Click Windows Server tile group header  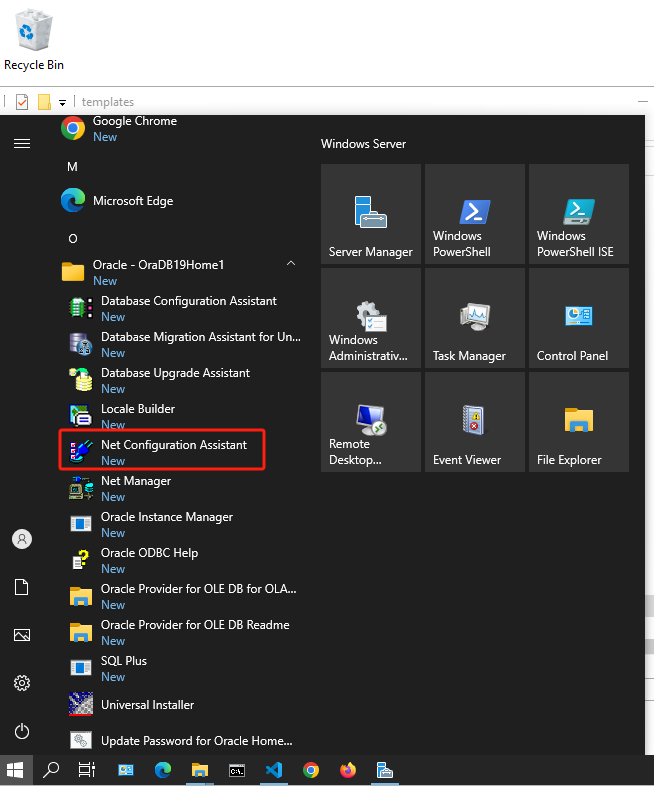363,144
